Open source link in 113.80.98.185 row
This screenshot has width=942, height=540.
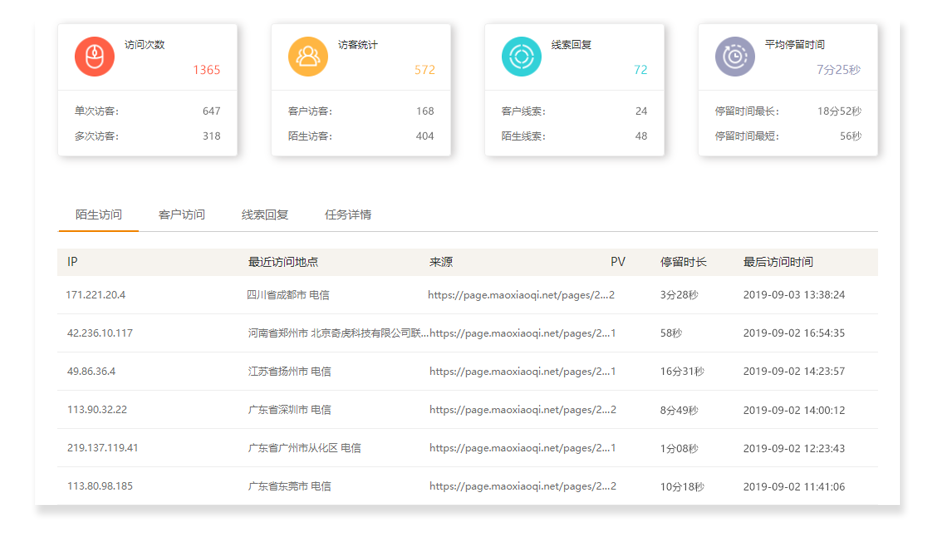coord(519,486)
